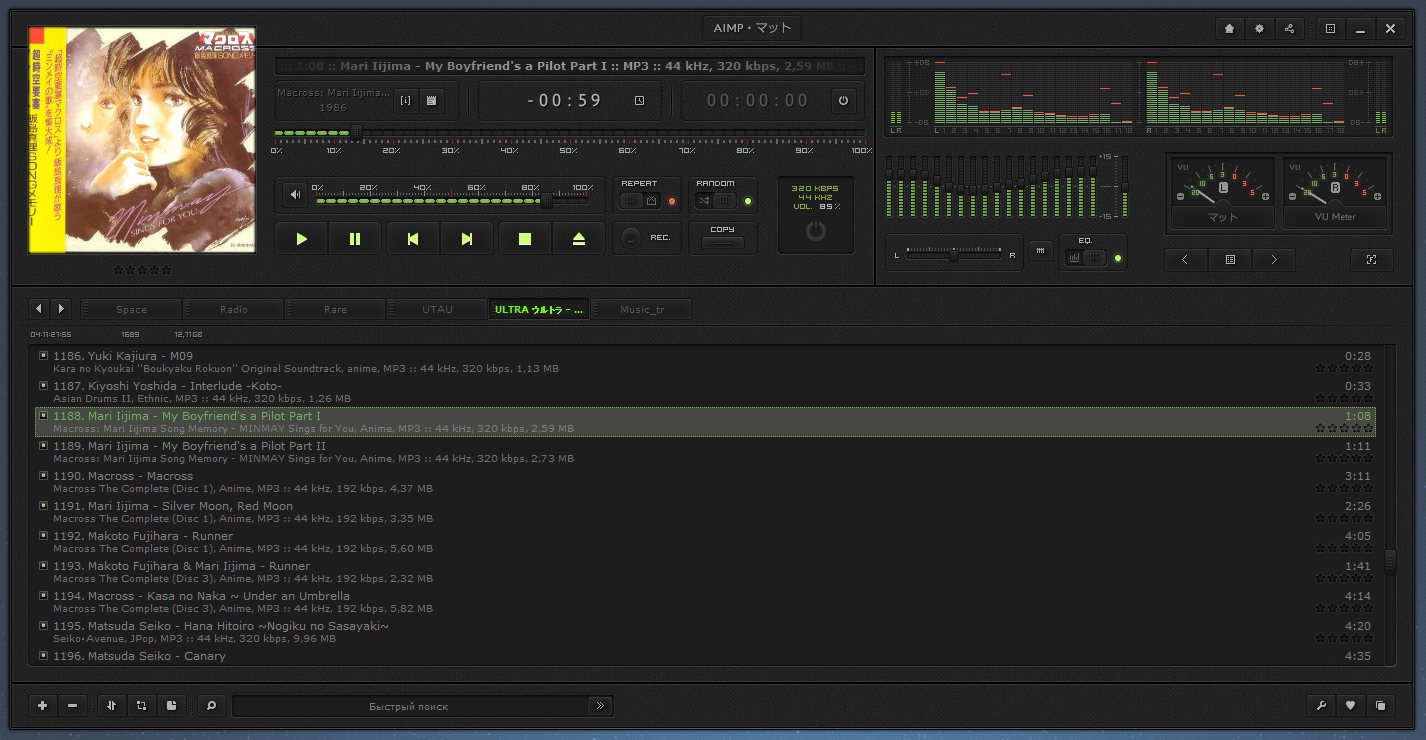Select the Radio playlist tab
Viewport: 1426px width, 740px height.
[x=234, y=309]
